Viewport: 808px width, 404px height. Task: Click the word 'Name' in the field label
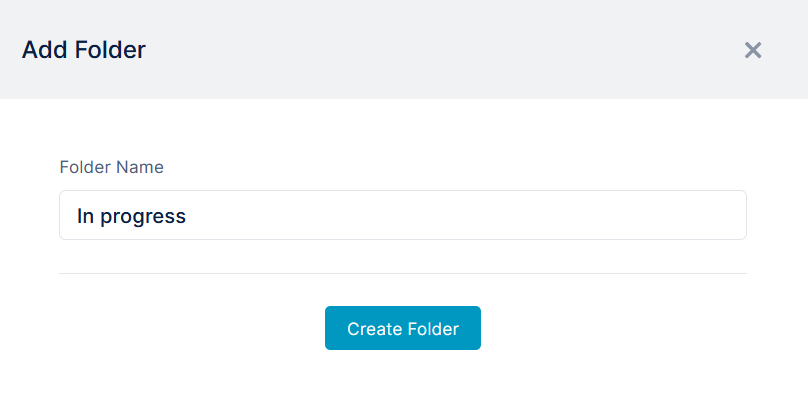pos(140,167)
